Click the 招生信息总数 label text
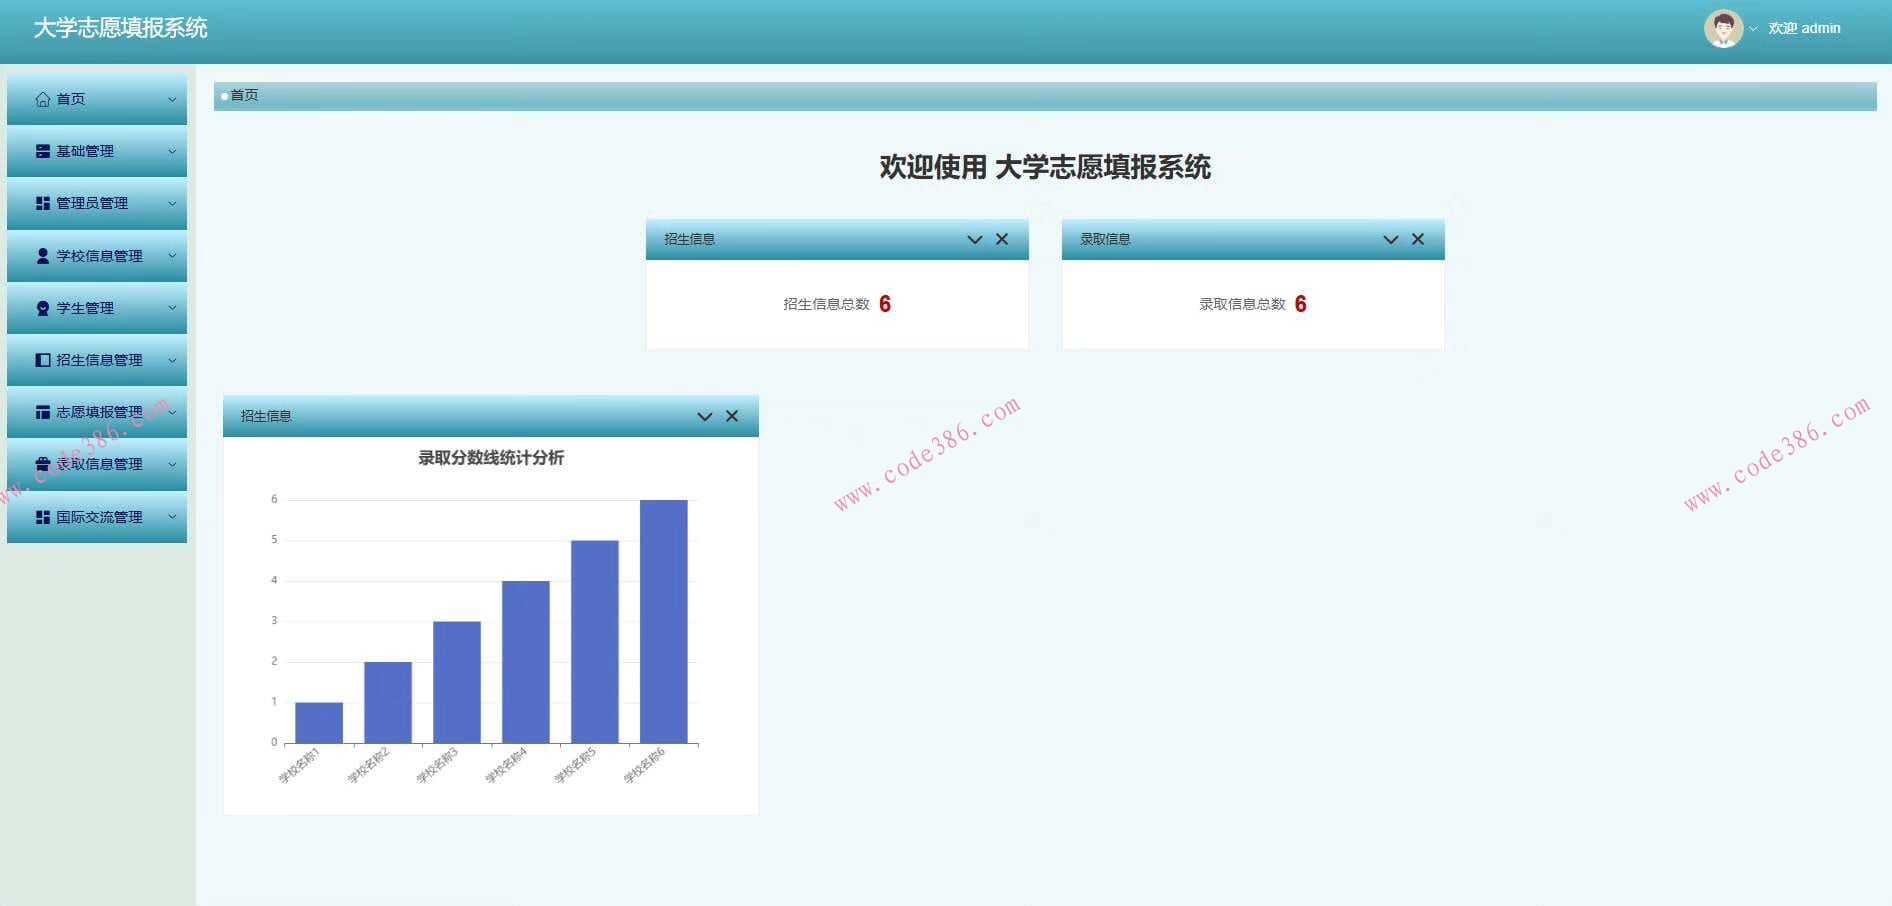The image size is (1892, 906). pos(827,304)
